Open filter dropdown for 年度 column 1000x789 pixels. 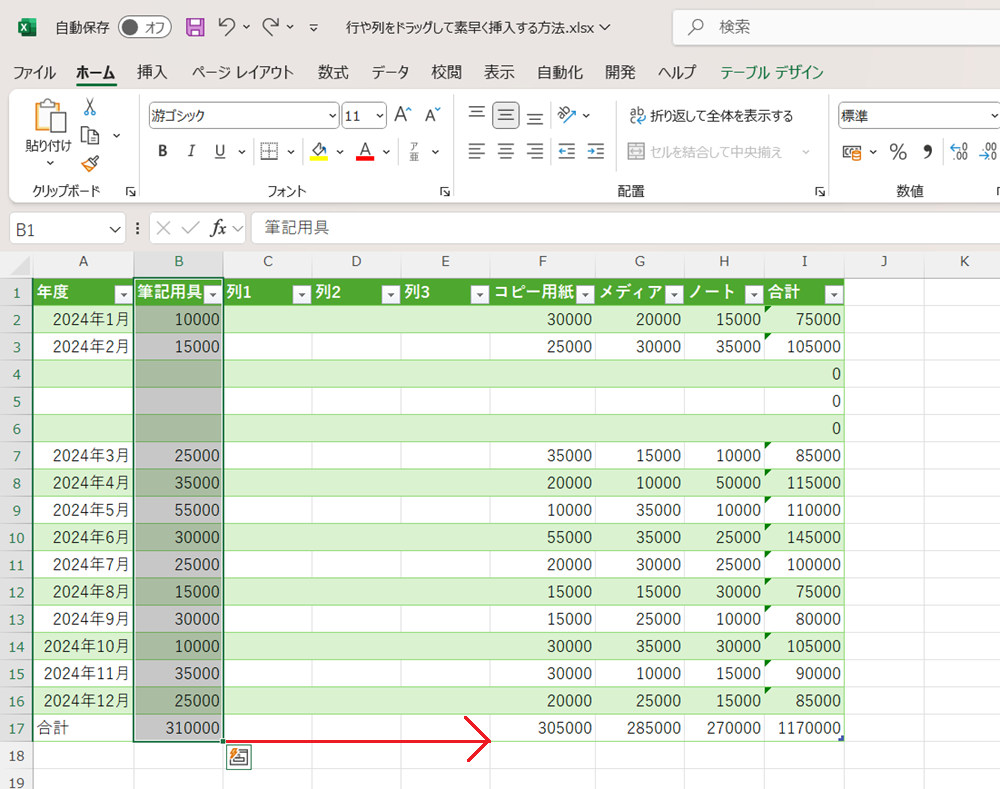(x=123, y=294)
